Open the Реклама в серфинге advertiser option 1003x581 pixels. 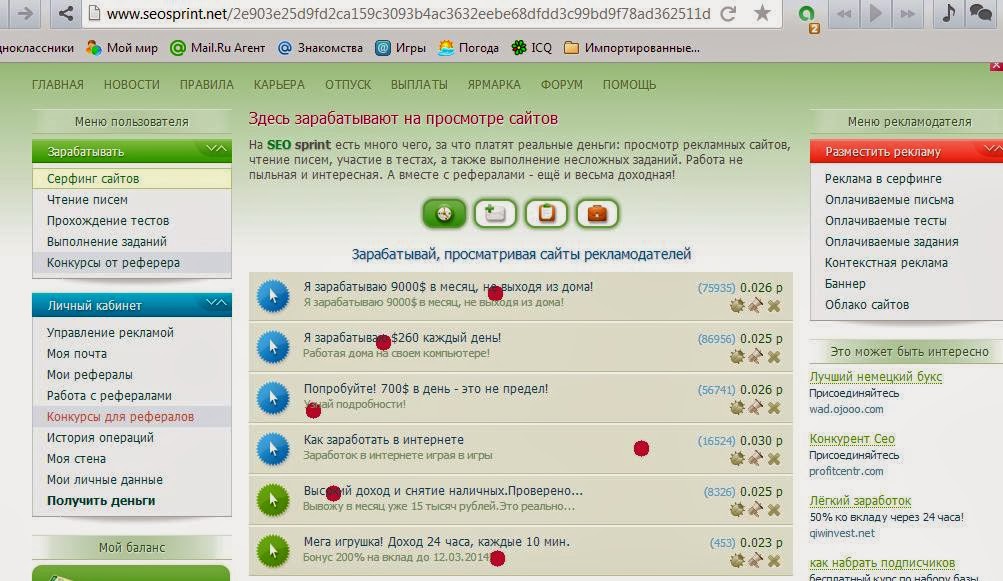(x=883, y=179)
